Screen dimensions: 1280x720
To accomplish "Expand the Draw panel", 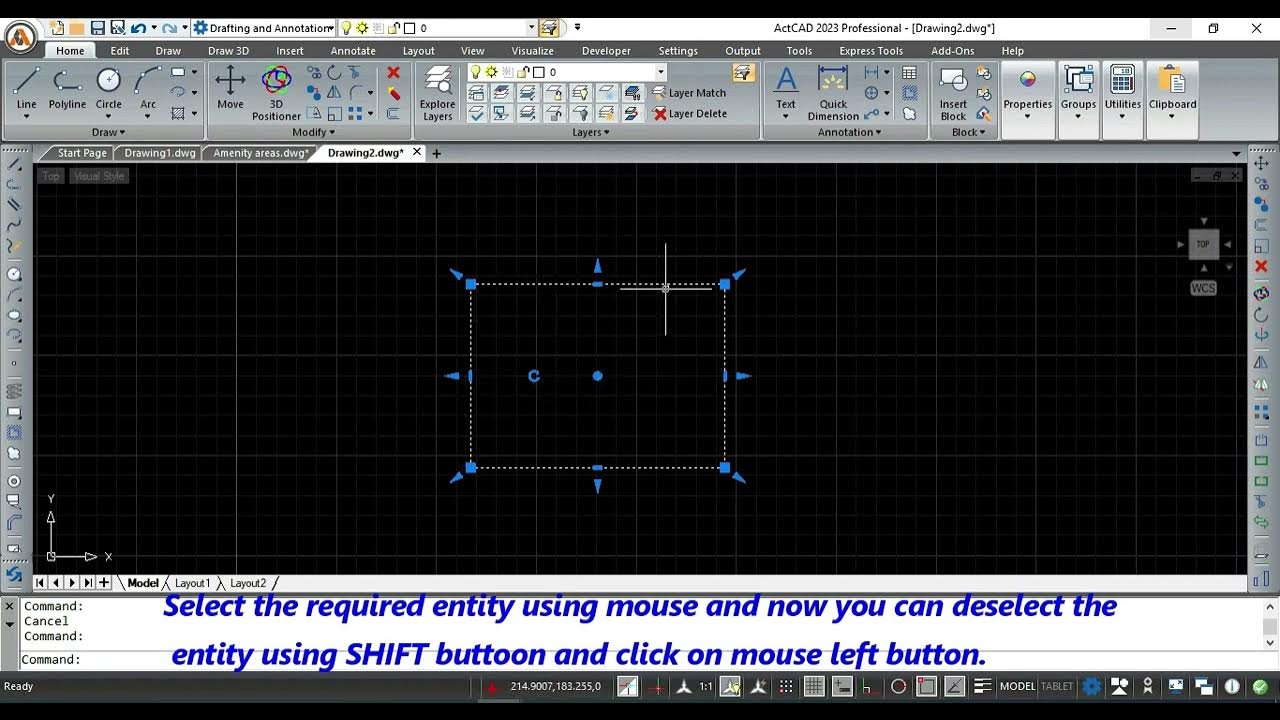I will (x=108, y=132).
